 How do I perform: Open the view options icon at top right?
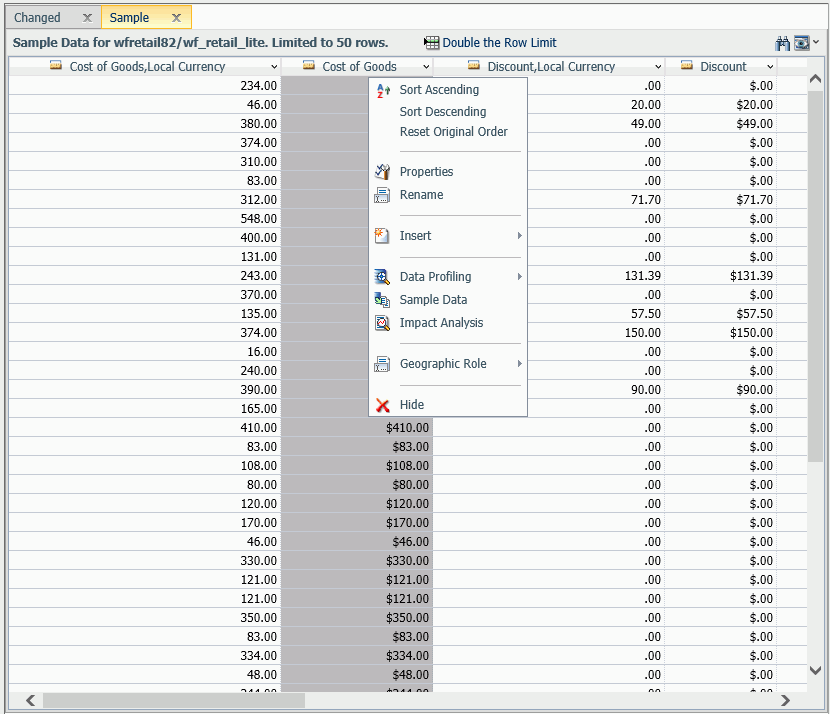[x=802, y=43]
